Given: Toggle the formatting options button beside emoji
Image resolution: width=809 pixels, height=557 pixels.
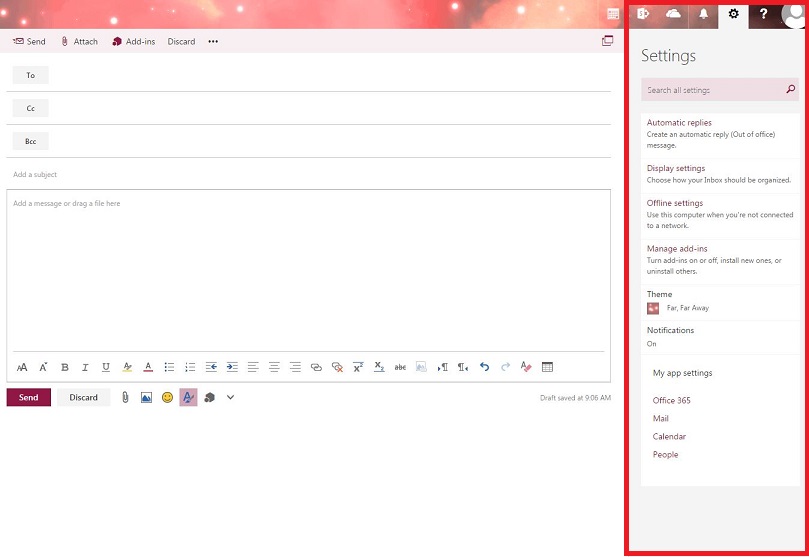Looking at the screenshot, I should coord(188,397).
